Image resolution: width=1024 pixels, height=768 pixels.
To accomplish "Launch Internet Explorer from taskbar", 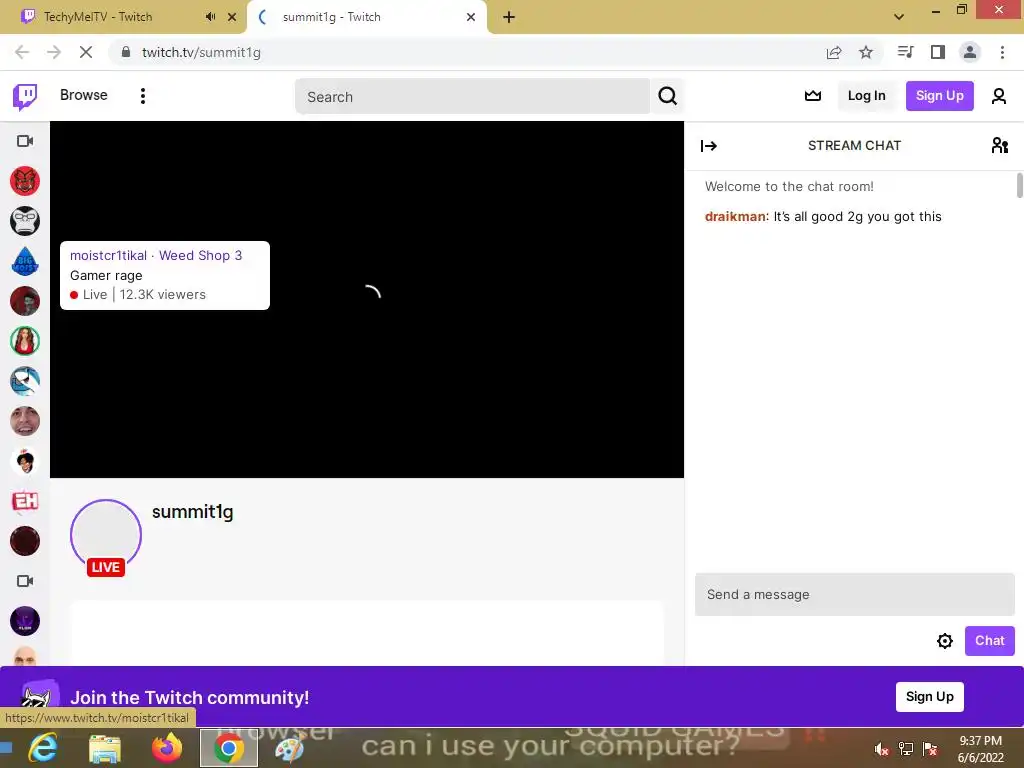I will tap(42, 748).
